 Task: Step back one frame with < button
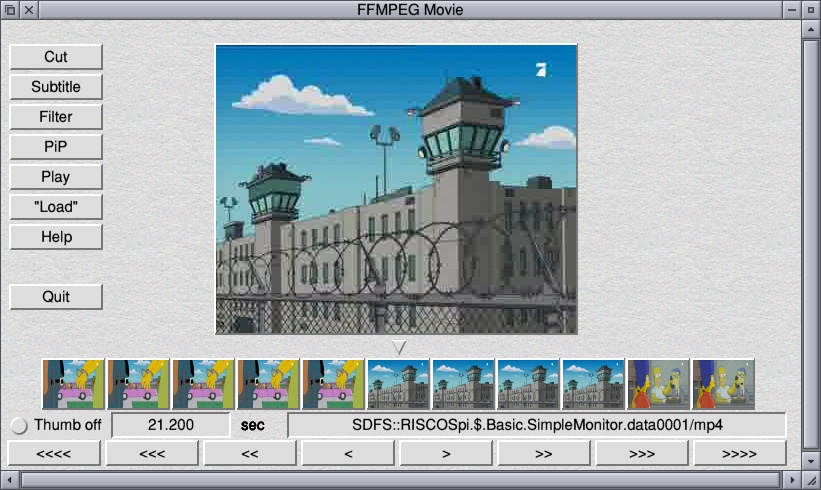pyautogui.click(x=347, y=453)
